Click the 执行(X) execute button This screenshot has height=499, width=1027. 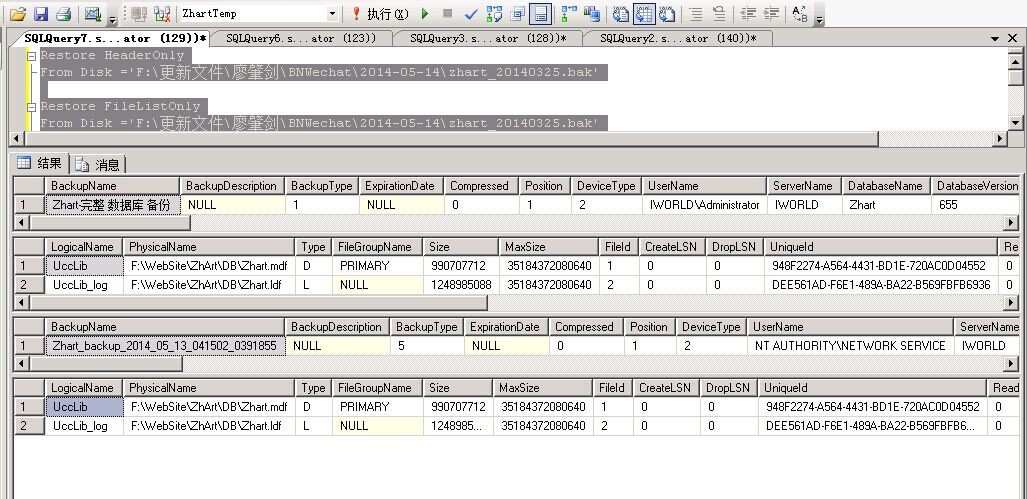pos(380,14)
